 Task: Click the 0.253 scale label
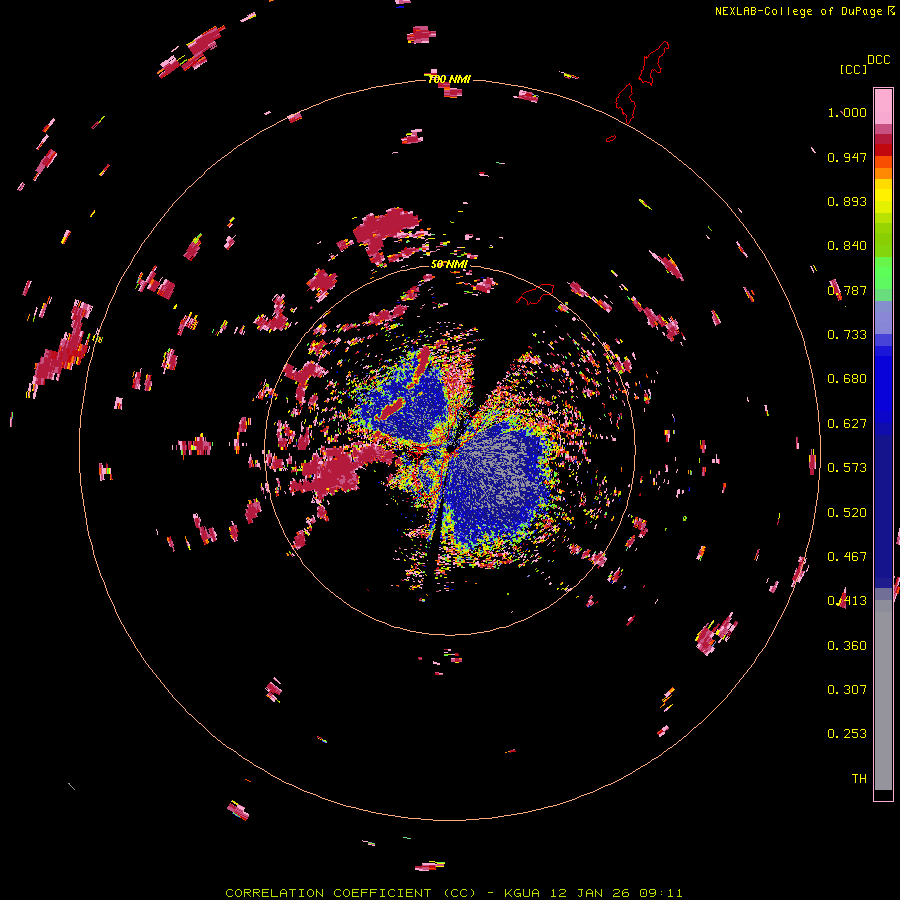point(847,734)
